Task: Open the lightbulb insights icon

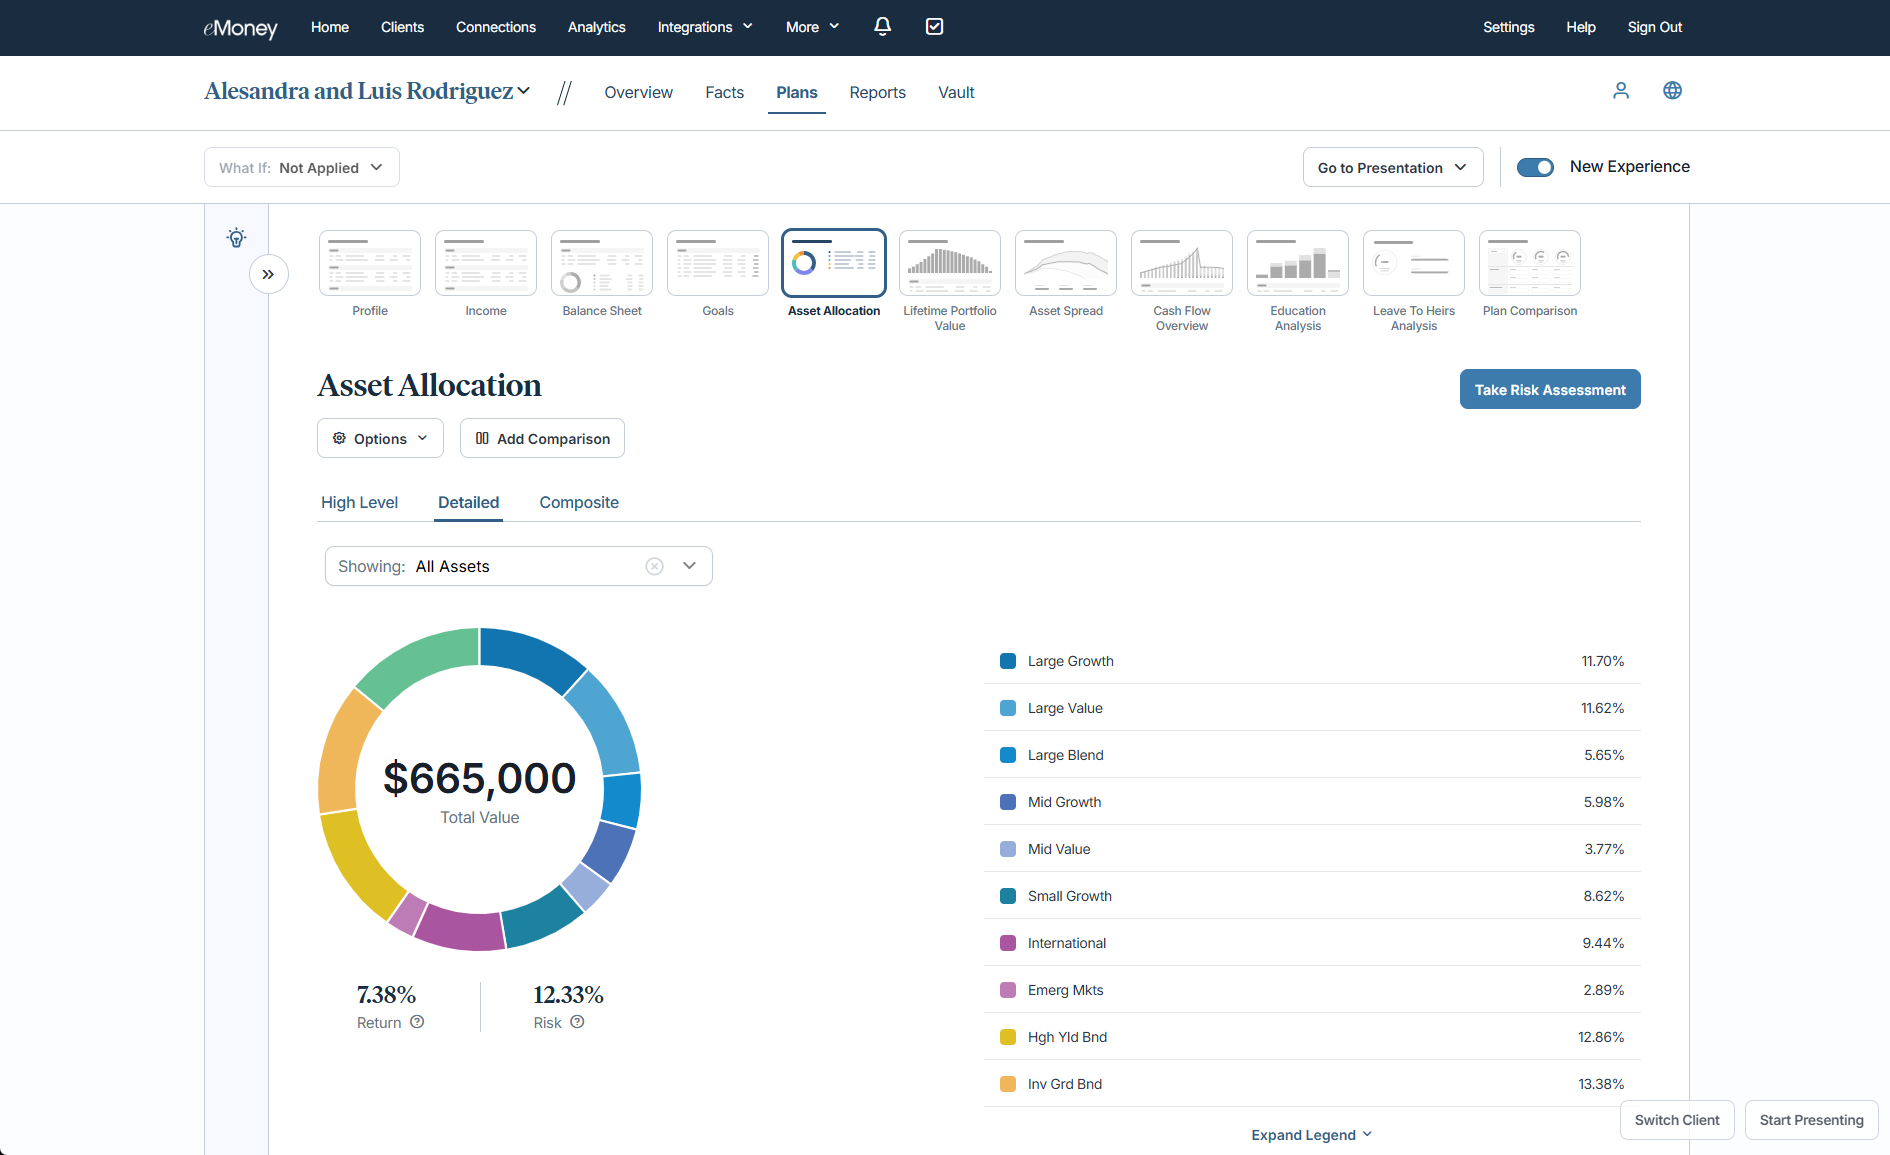Action: point(236,238)
